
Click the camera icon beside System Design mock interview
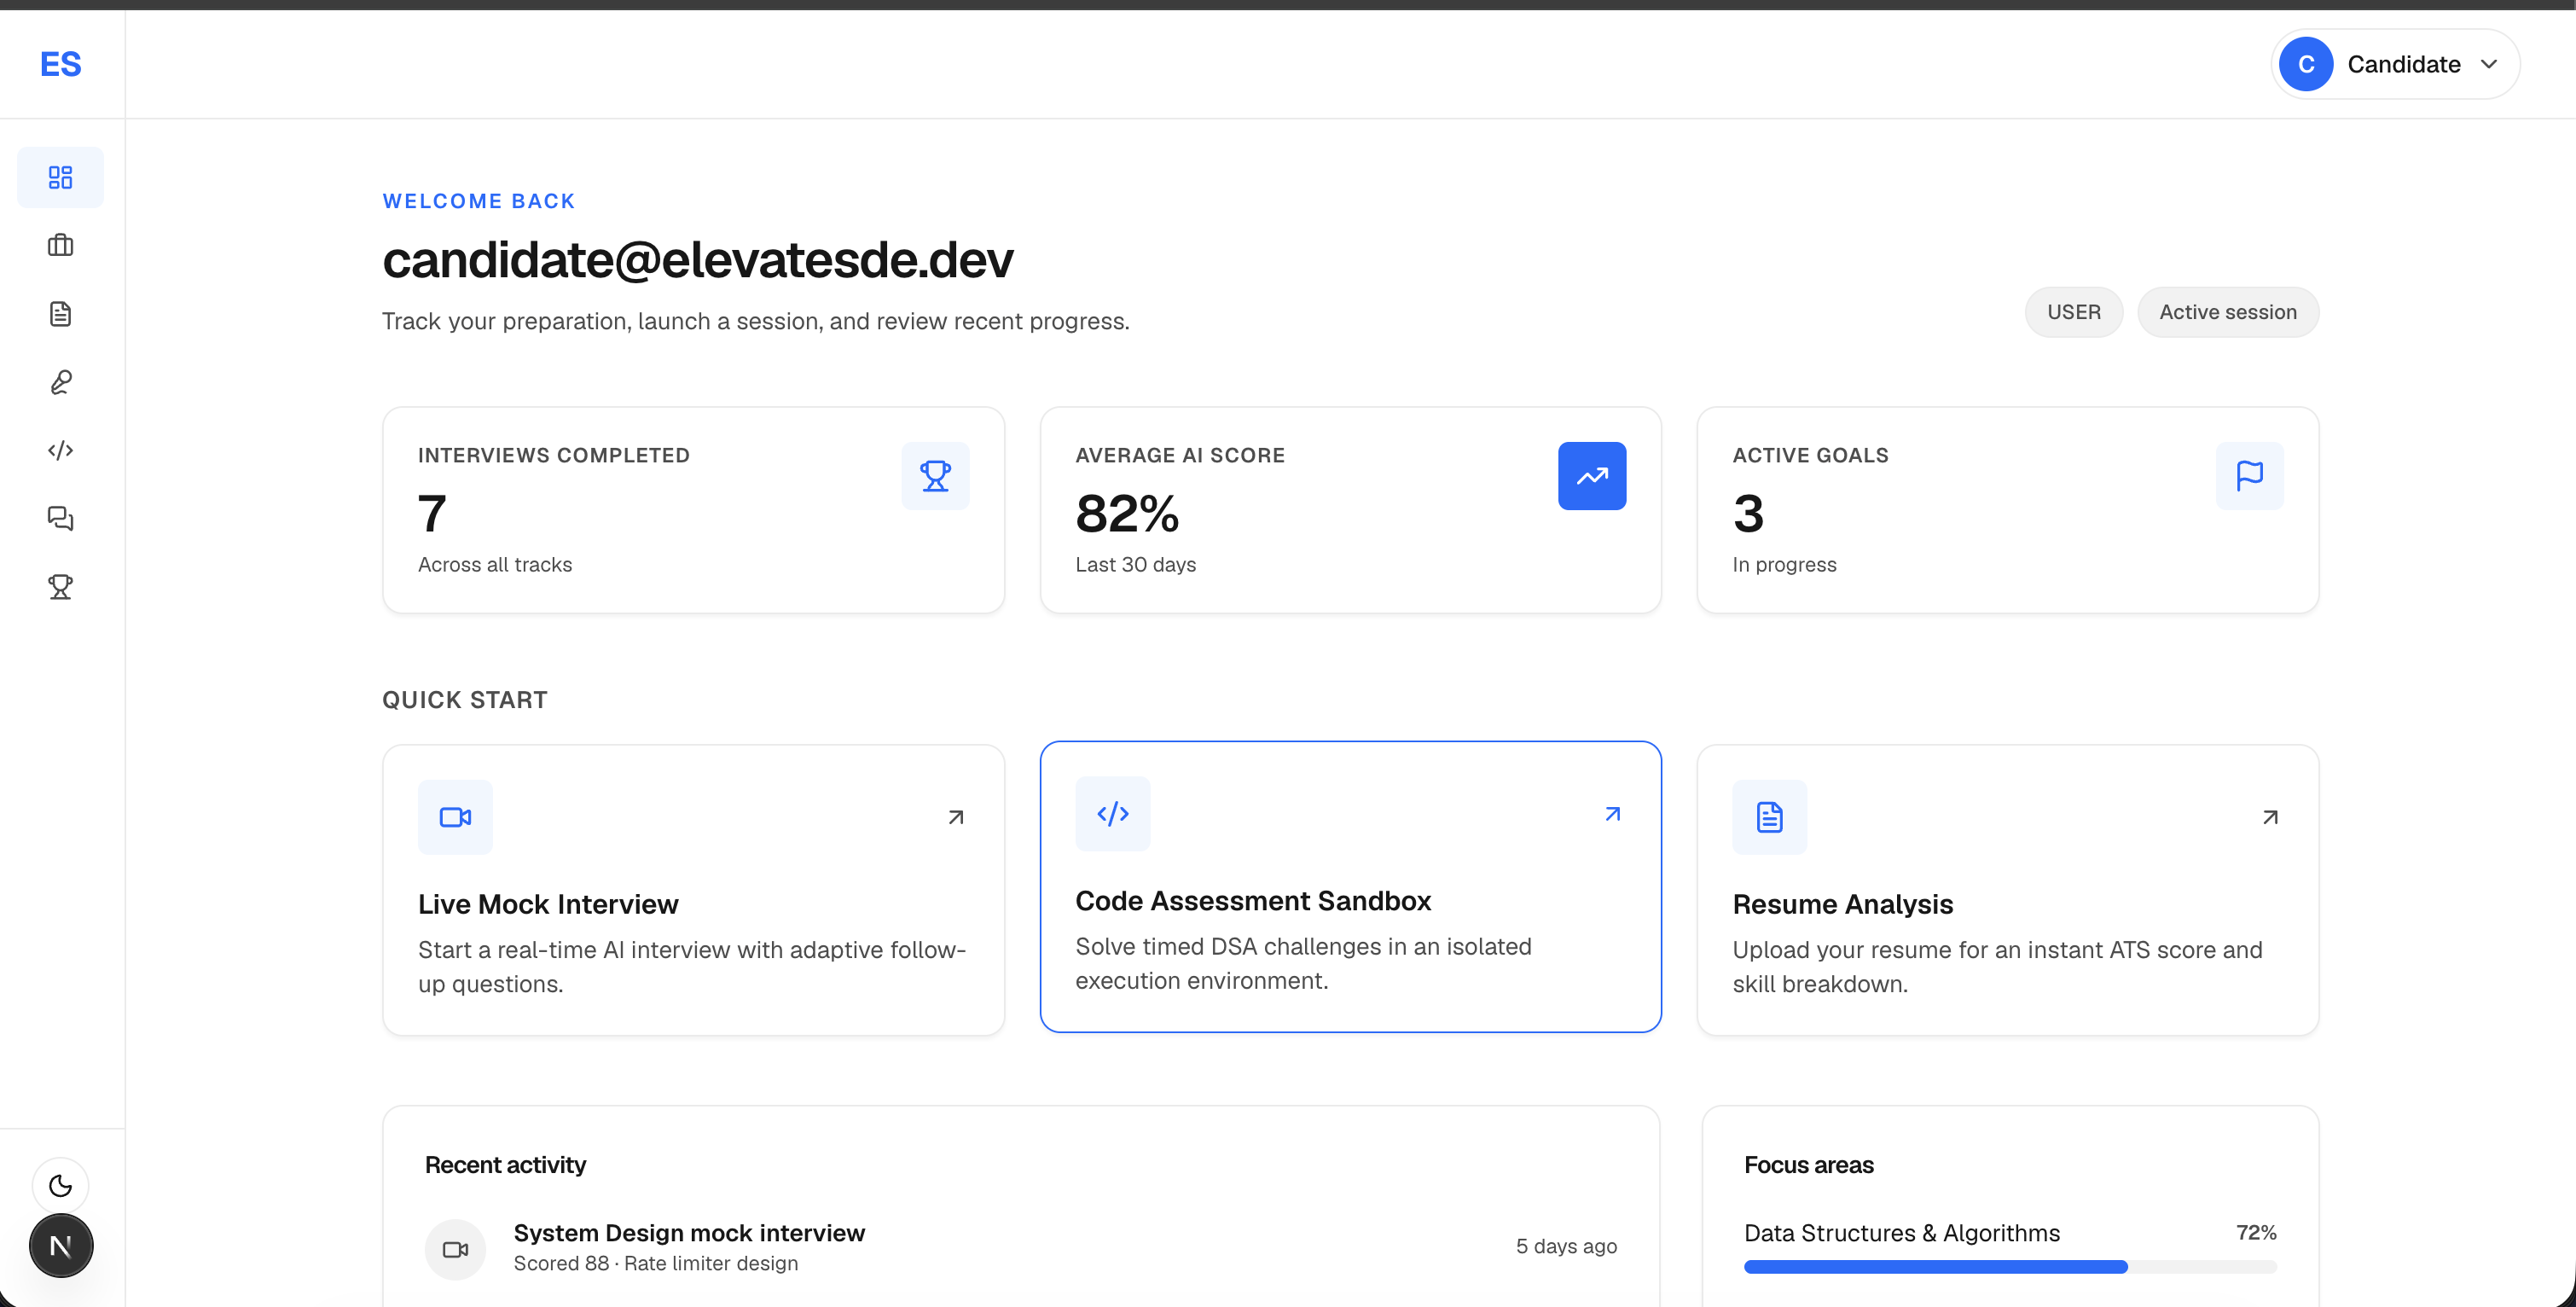click(x=455, y=1249)
